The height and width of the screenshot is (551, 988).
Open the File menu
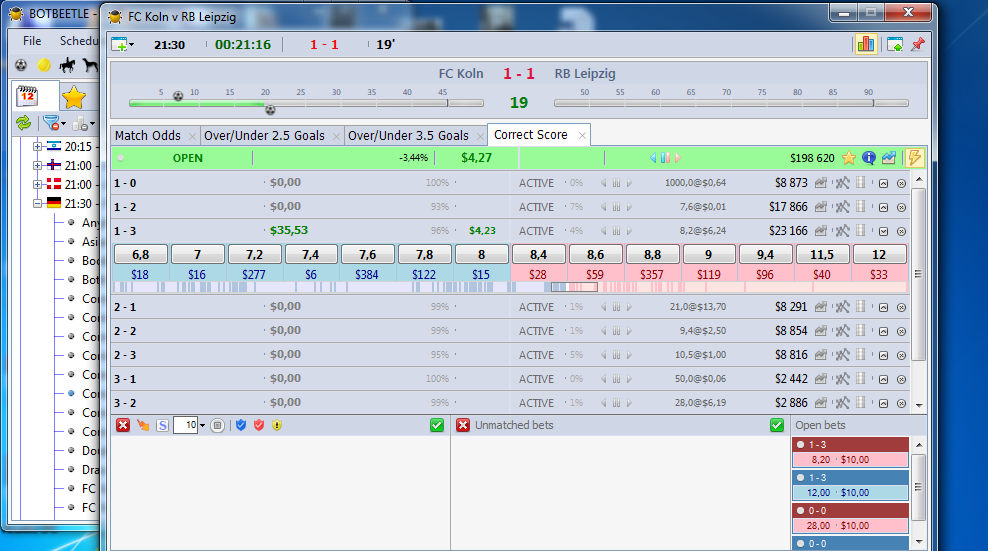(32, 40)
